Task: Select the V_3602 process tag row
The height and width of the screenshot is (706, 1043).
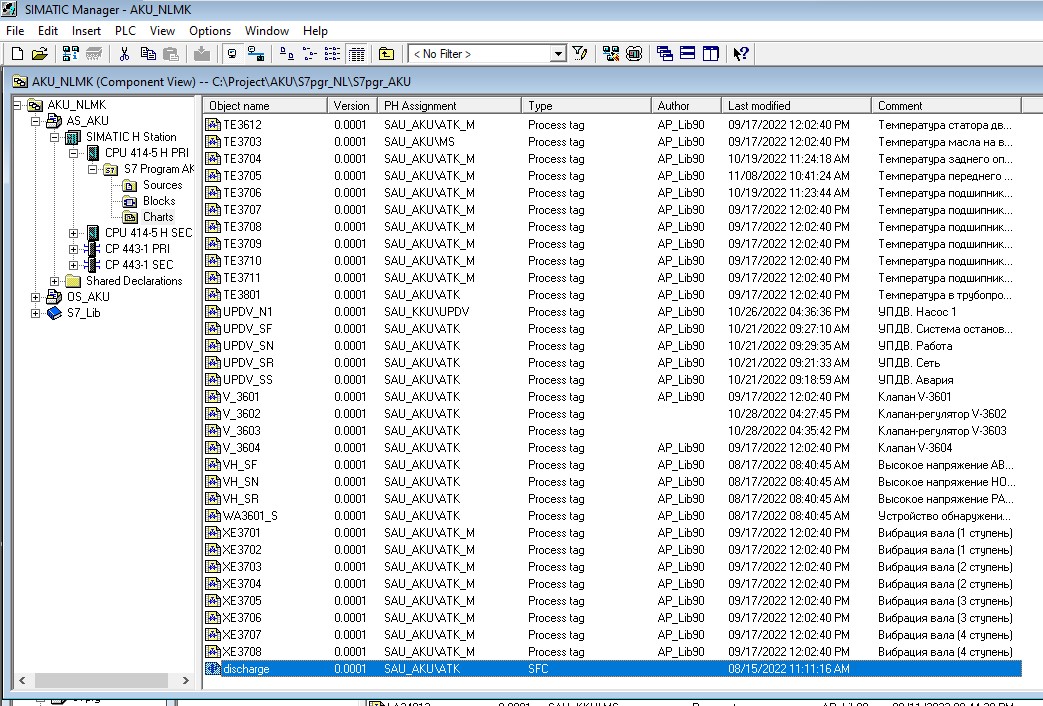Action: click(x=612, y=414)
